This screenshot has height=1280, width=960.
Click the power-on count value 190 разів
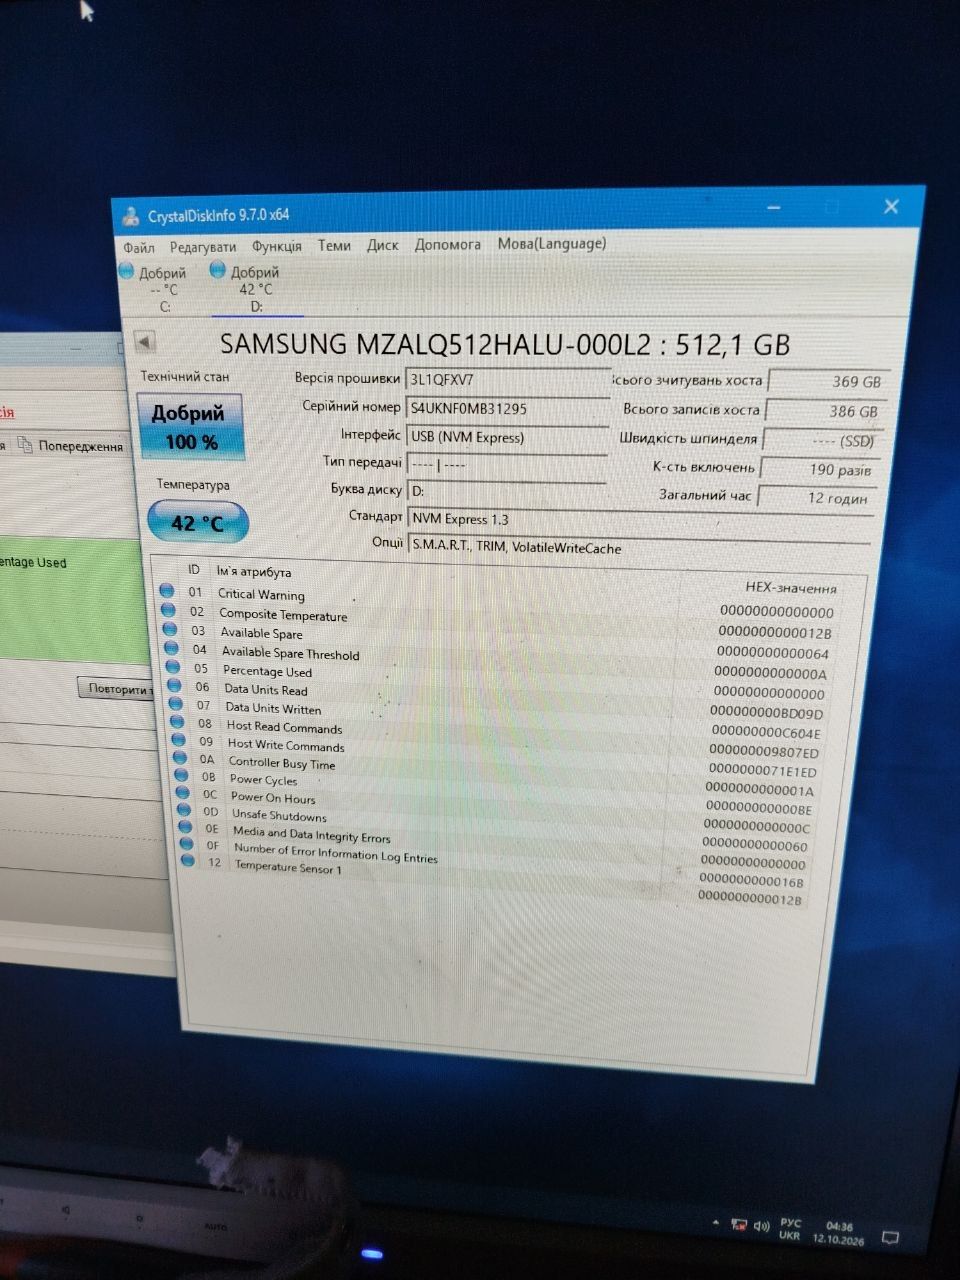click(x=820, y=469)
